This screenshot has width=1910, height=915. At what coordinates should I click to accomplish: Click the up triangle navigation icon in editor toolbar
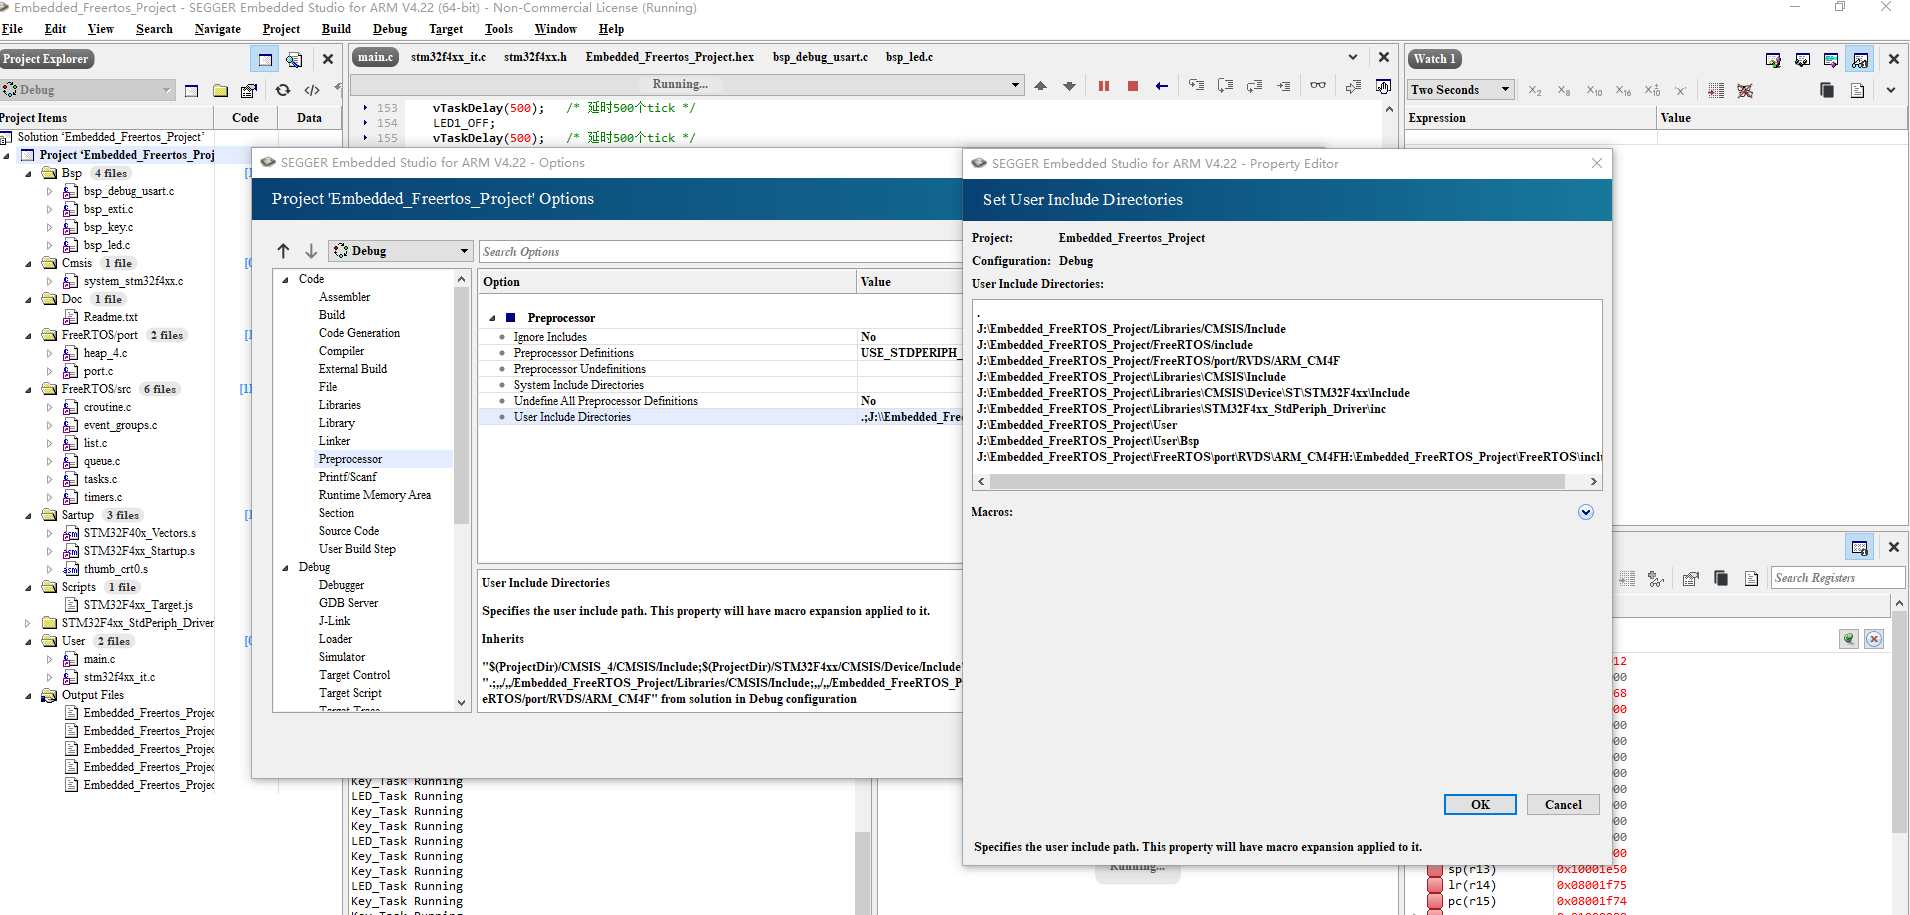pyautogui.click(x=1040, y=86)
